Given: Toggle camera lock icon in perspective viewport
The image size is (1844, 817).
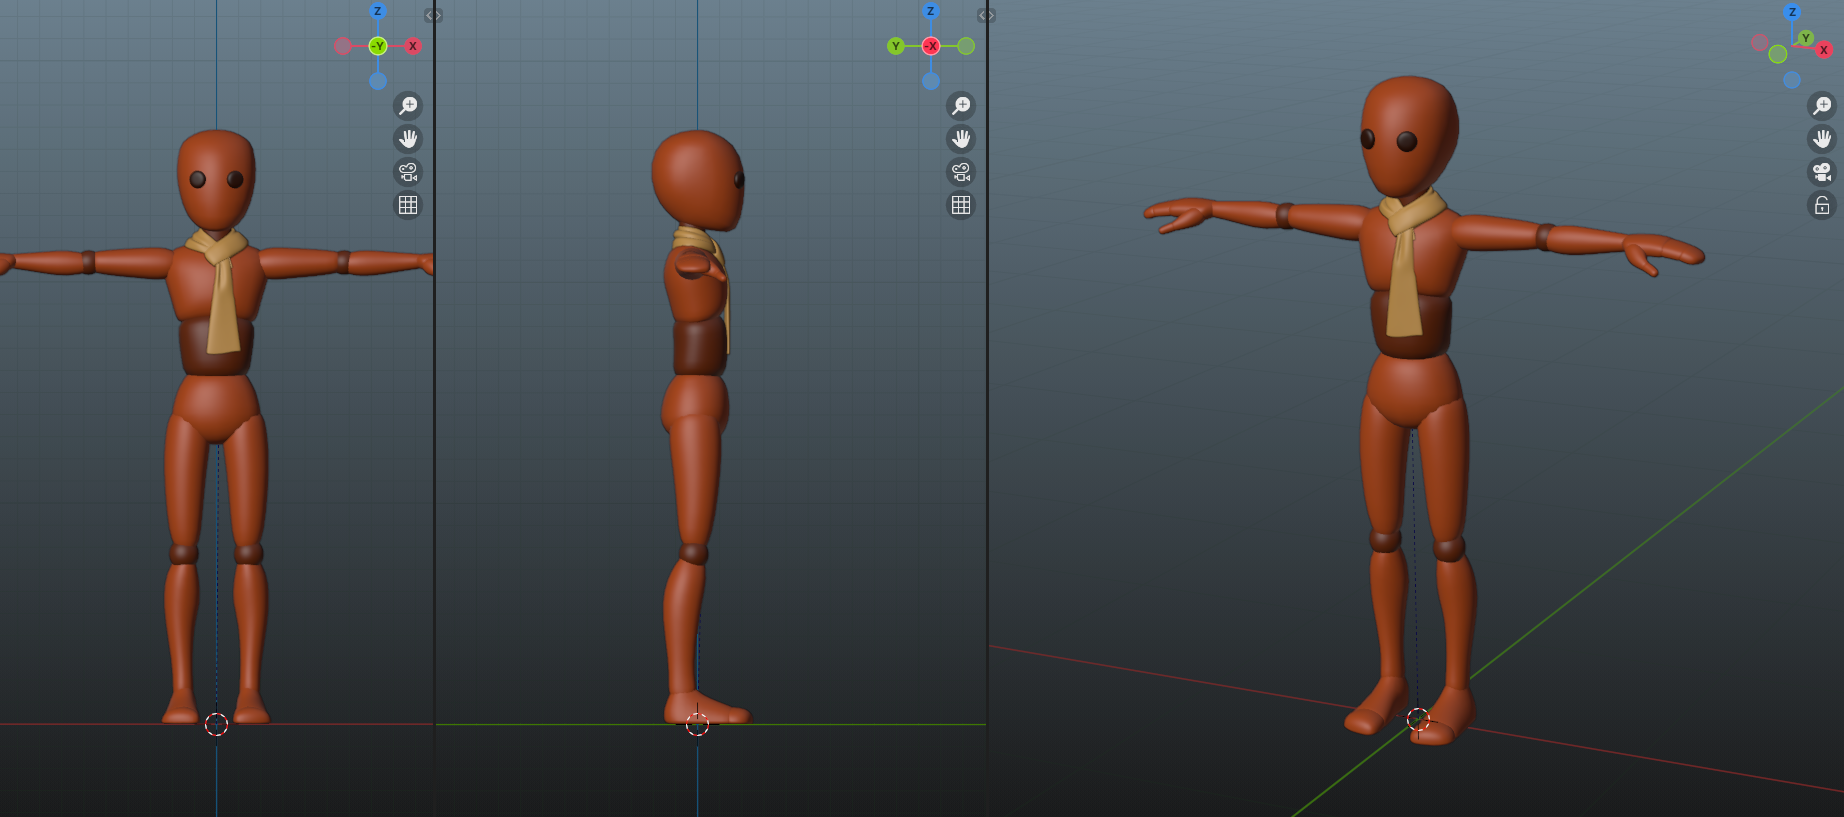Looking at the screenshot, I should (1822, 205).
